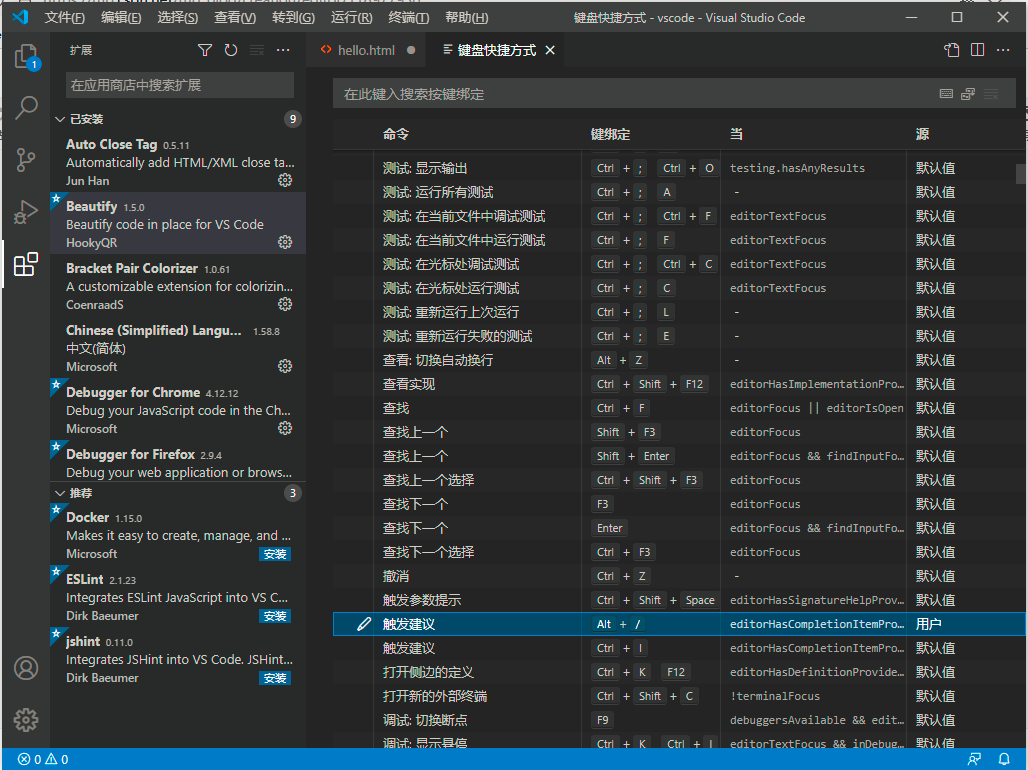Open the Search view in activity bar
The height and width of the screenshot is (770, 1028).
(x=26, y=107)
